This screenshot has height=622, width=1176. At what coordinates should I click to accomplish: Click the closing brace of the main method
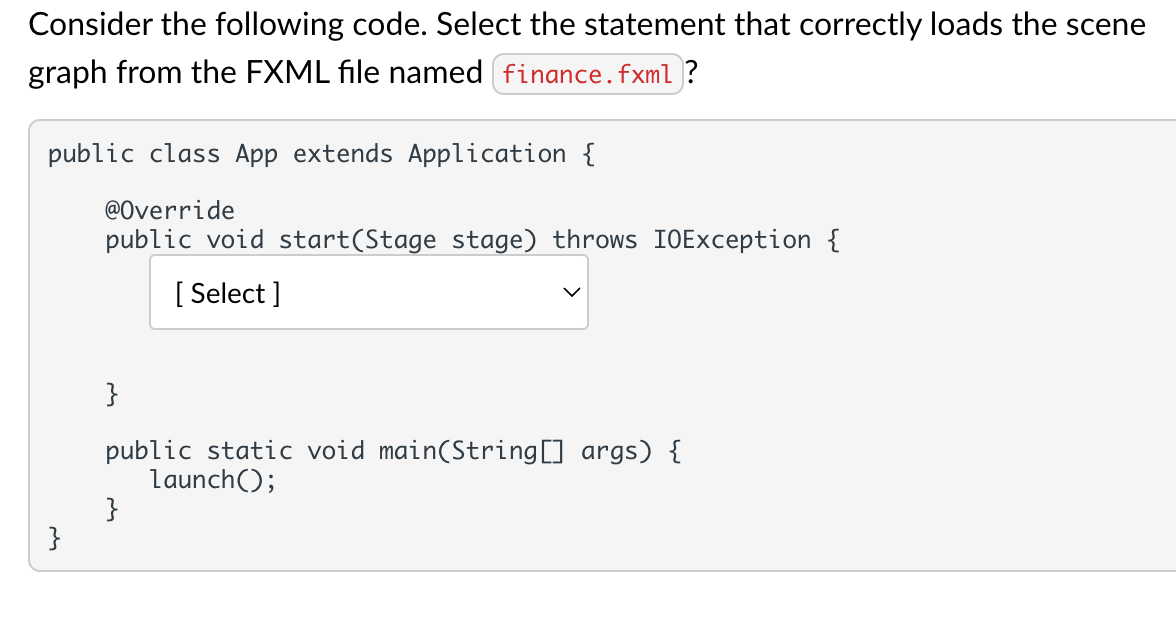pos(112,509)
